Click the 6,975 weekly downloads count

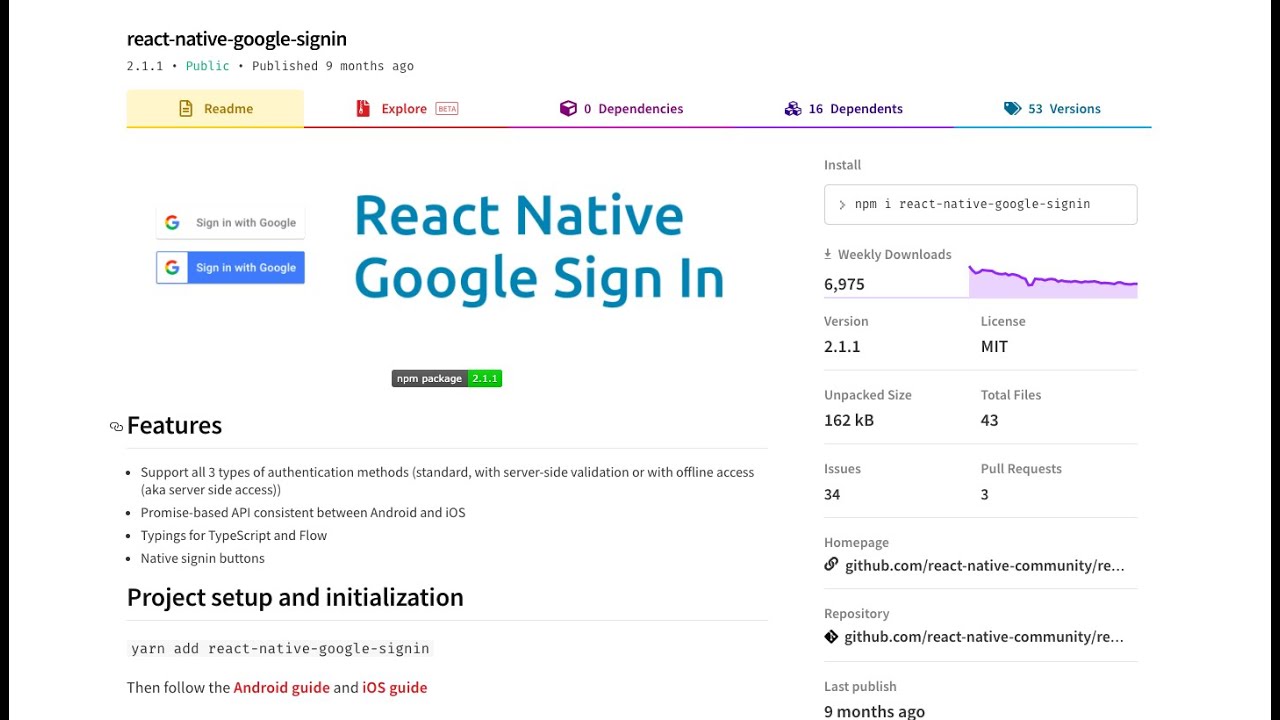[844, 284]
